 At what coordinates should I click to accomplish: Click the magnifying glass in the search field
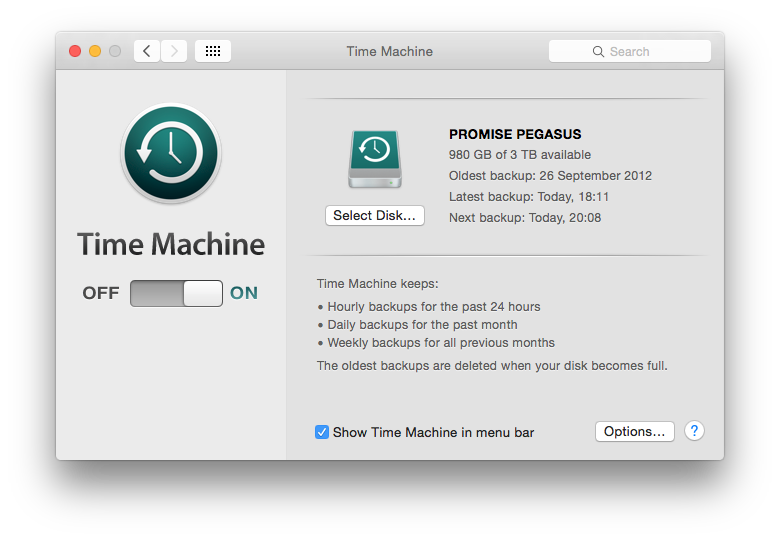tap(598, 51)
